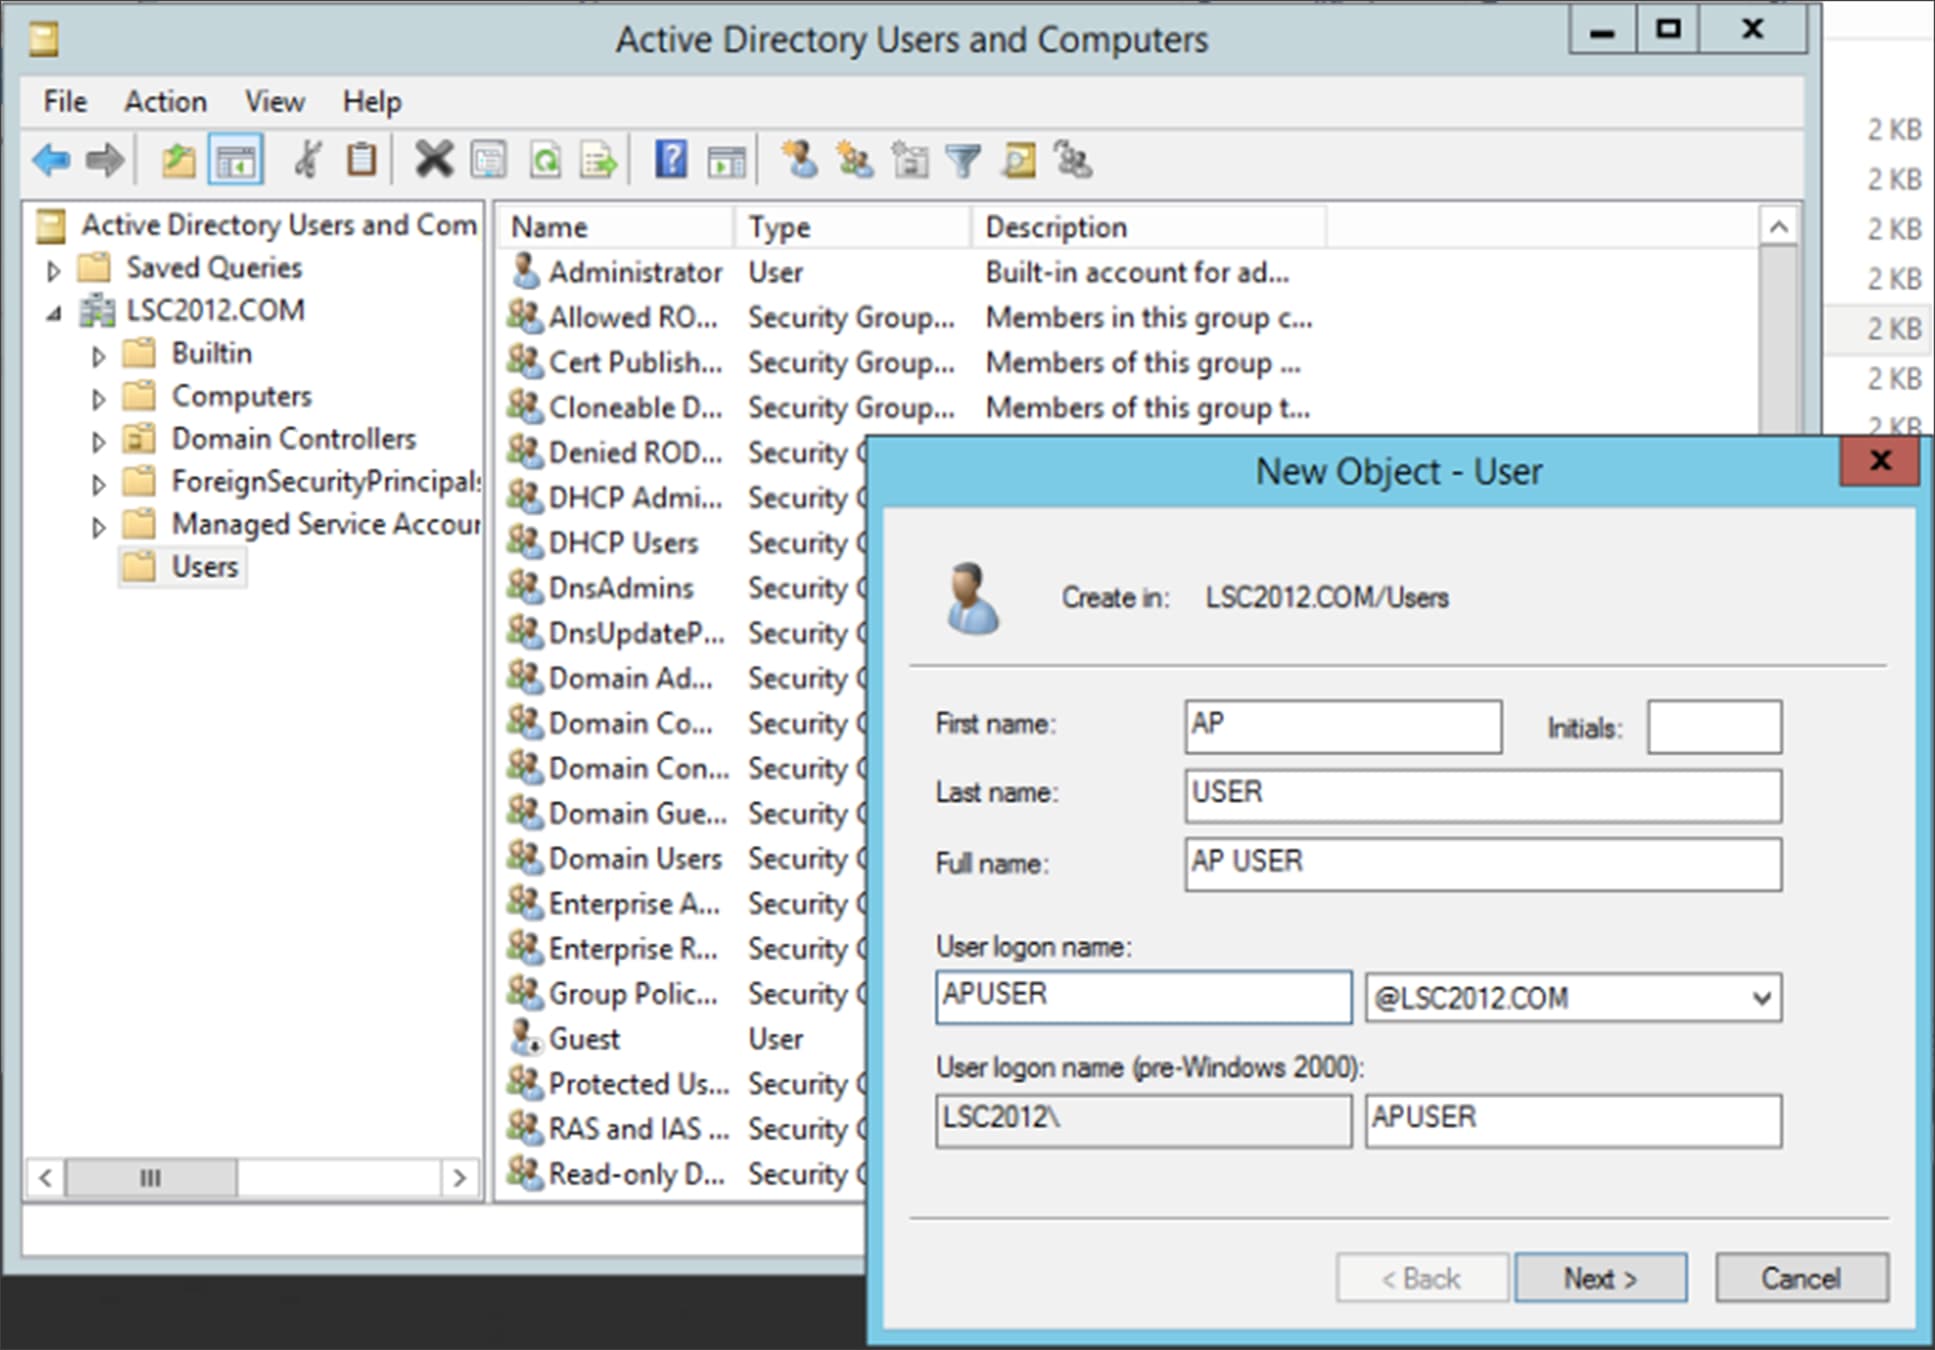
Task: Go up one level with folder icon
Action: coord(178,160)
